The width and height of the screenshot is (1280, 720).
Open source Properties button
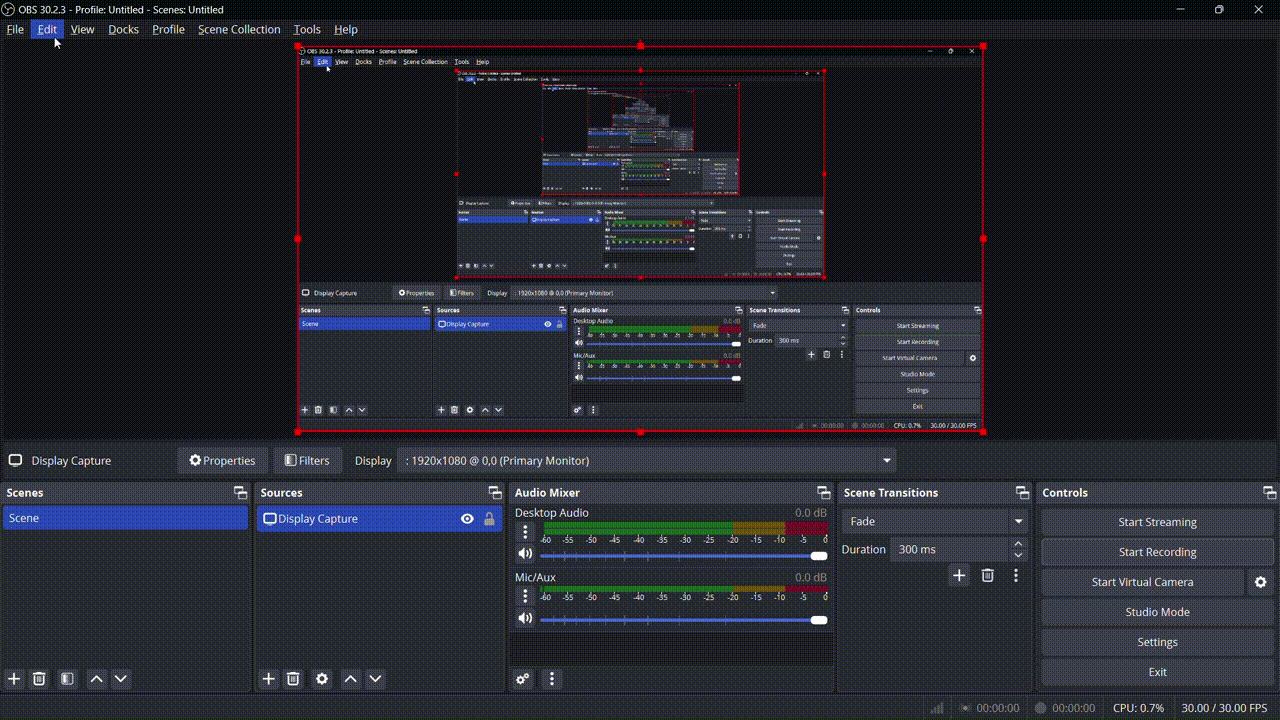[x=223, y=460]
